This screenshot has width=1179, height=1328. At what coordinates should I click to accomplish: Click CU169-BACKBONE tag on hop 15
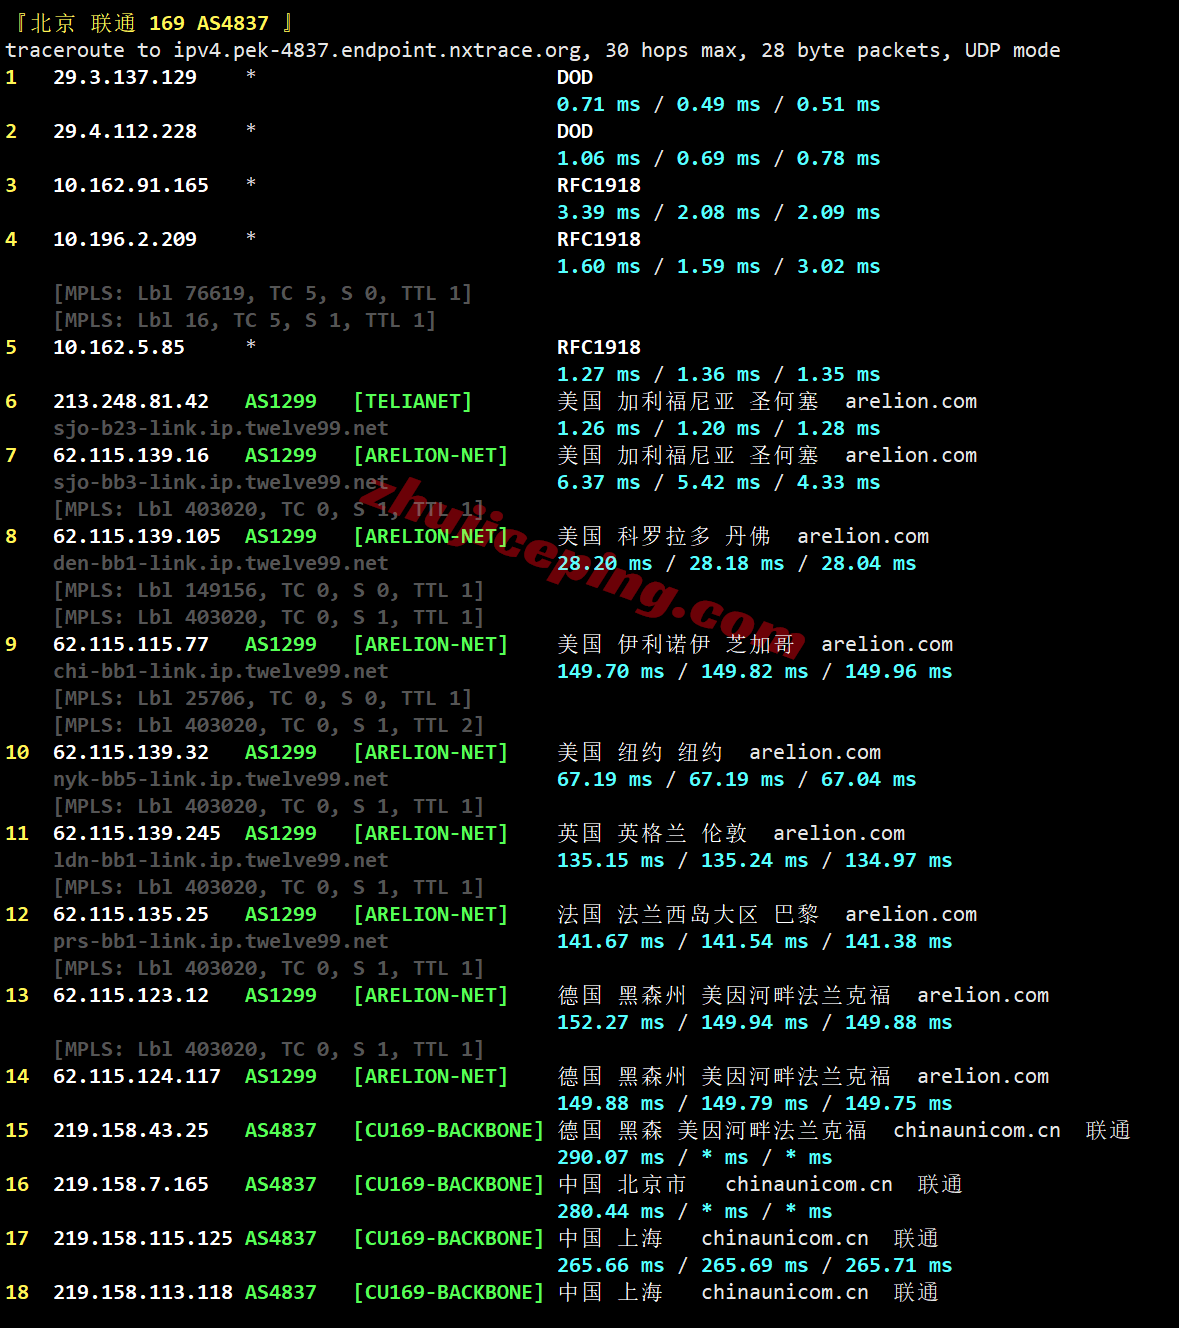448,1130
